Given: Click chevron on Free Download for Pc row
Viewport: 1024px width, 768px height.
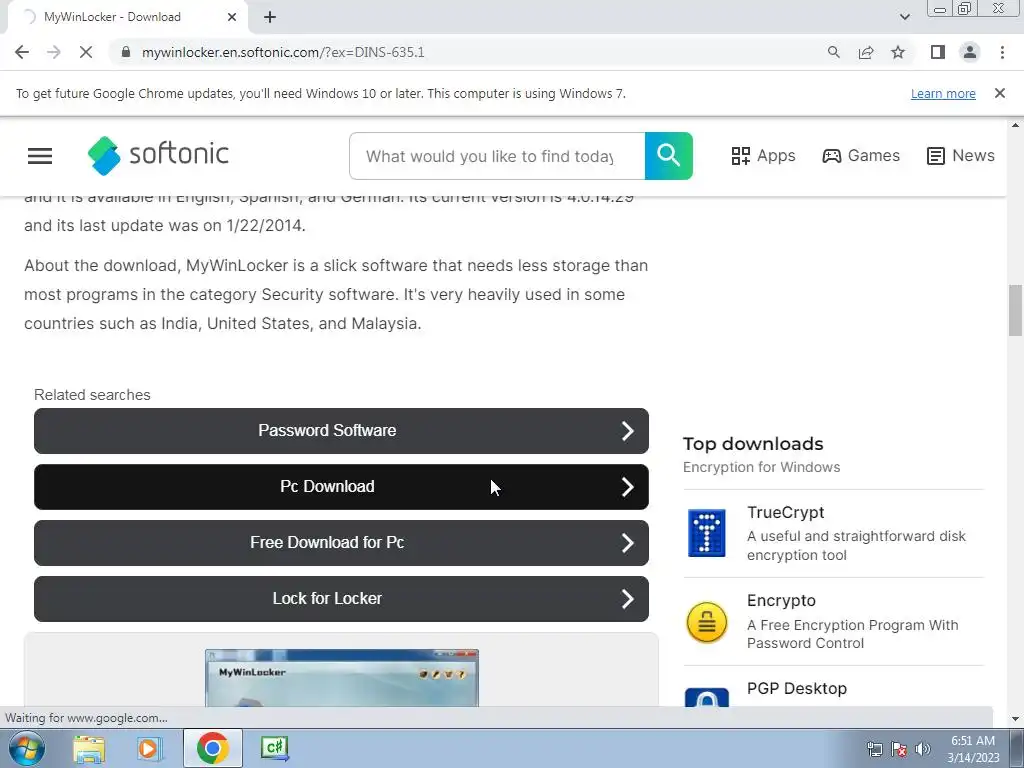Looking at the screenshot, I should [627, 543].
